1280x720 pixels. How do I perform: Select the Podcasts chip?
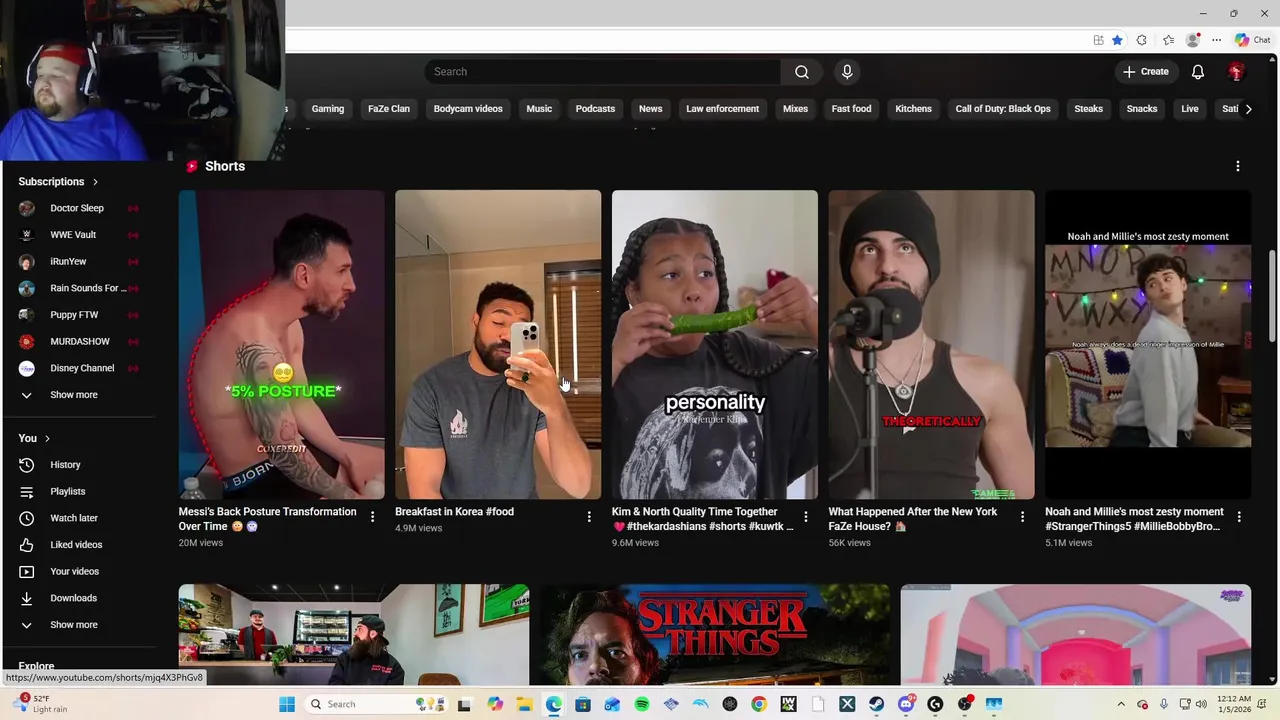(595, 109)
